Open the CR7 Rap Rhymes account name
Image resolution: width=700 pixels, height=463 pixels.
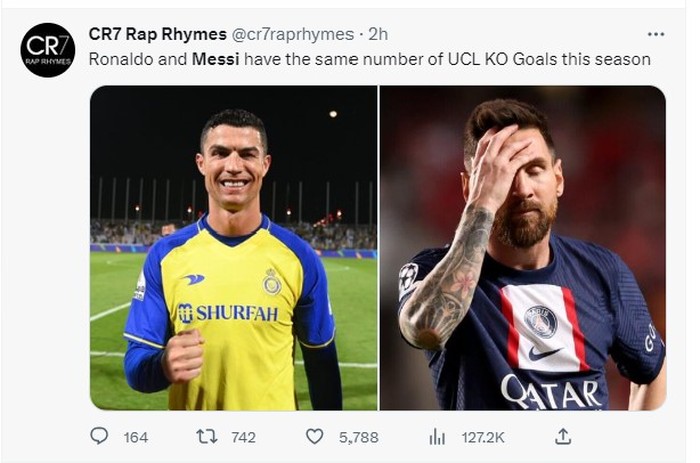pos(144,35)
